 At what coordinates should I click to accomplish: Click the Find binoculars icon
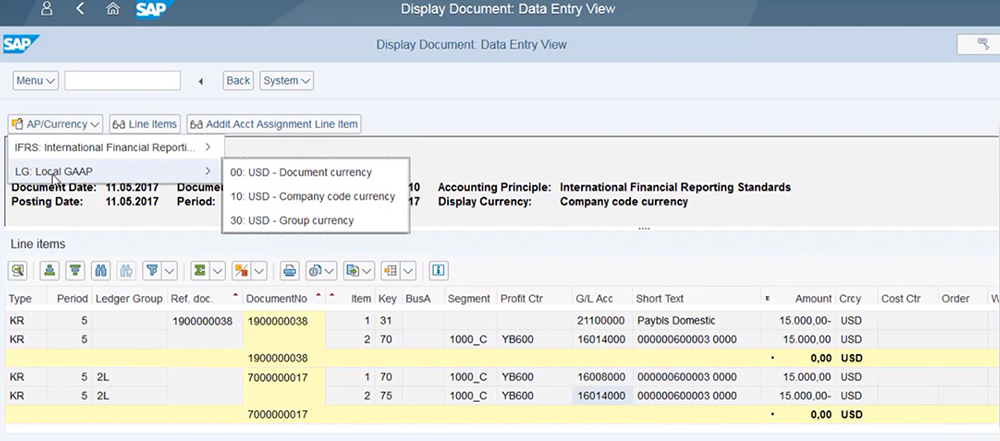tap(100, 270)
